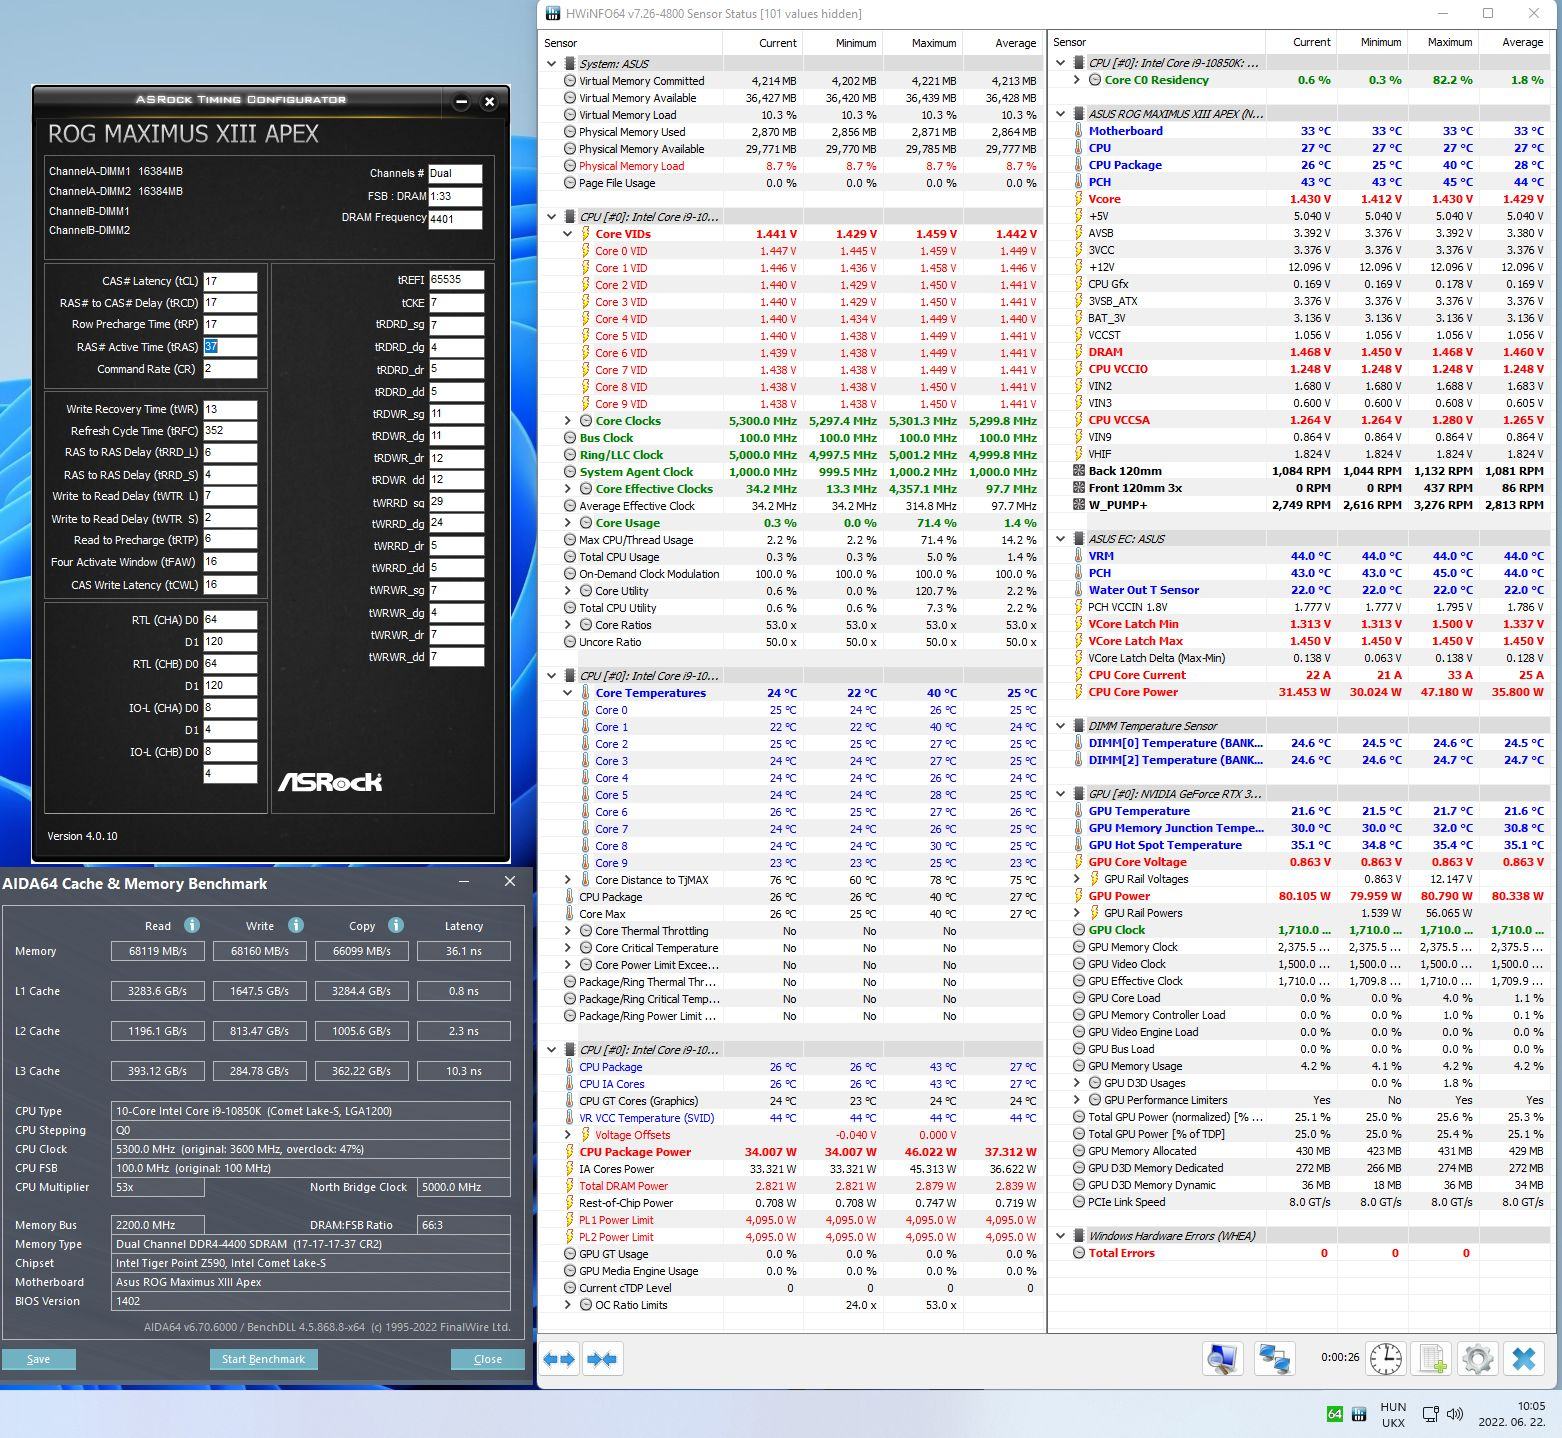
Task: Click the tREFI value field
Action: pos(457,280)
